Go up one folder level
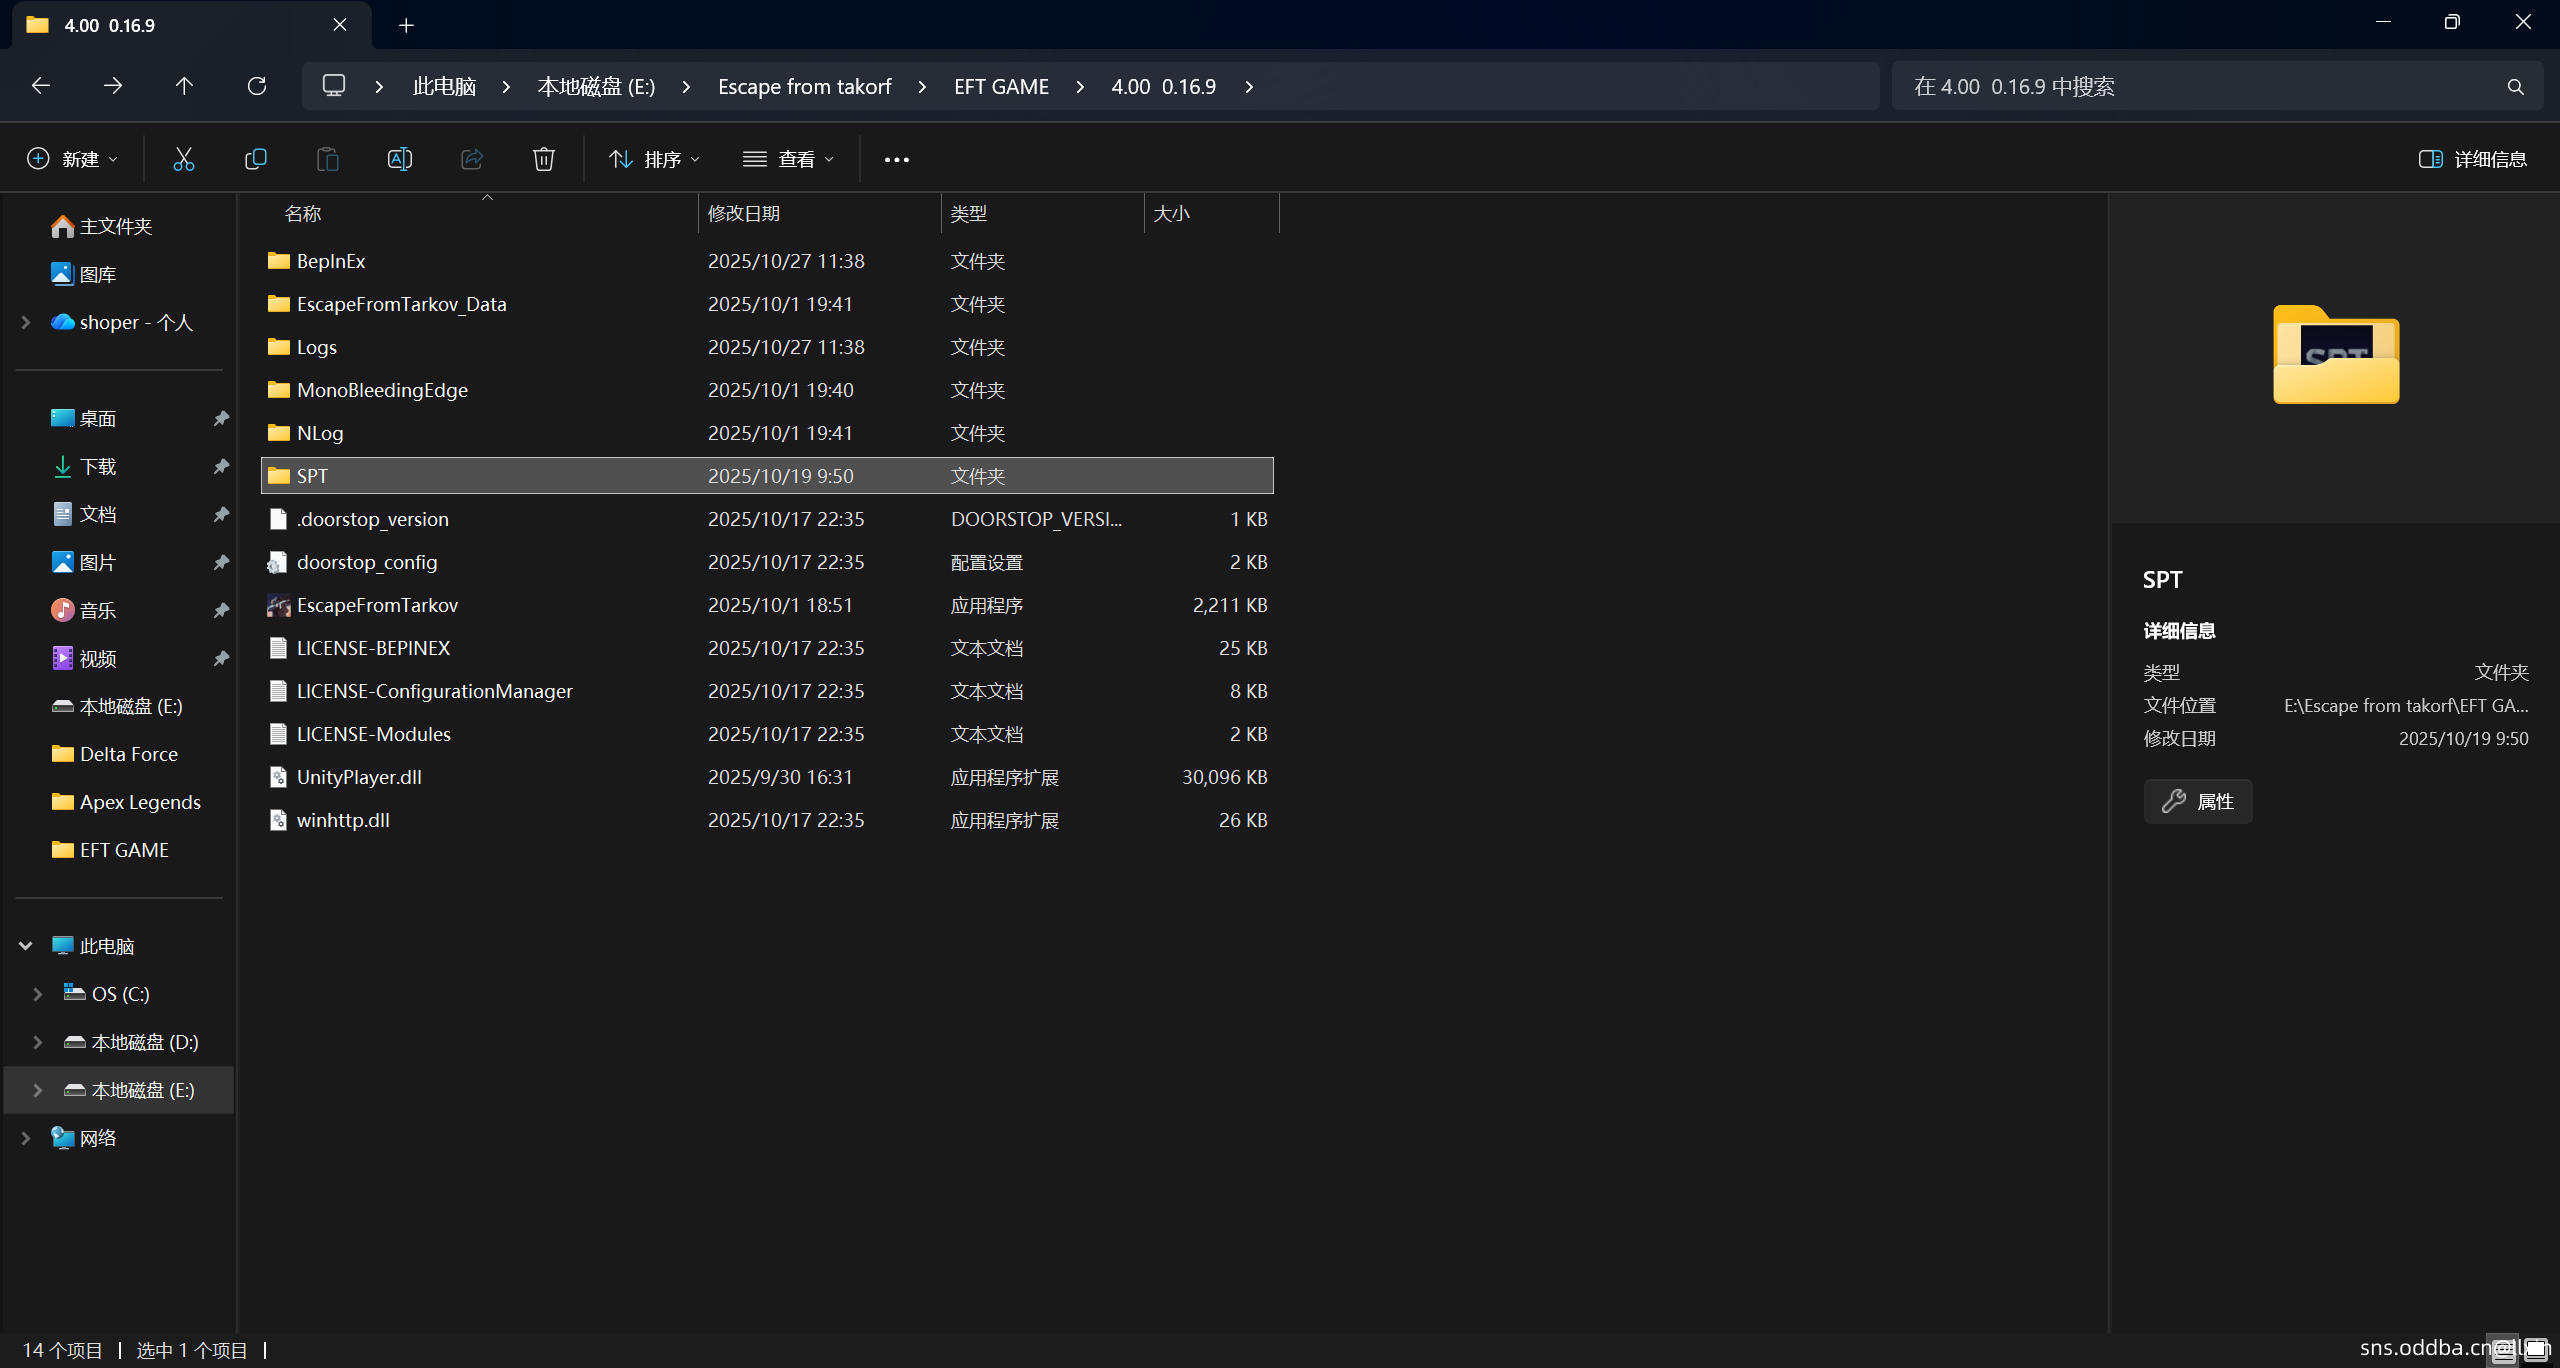Viewport: 2560px width, 1368px height. (x=184, y=86)
